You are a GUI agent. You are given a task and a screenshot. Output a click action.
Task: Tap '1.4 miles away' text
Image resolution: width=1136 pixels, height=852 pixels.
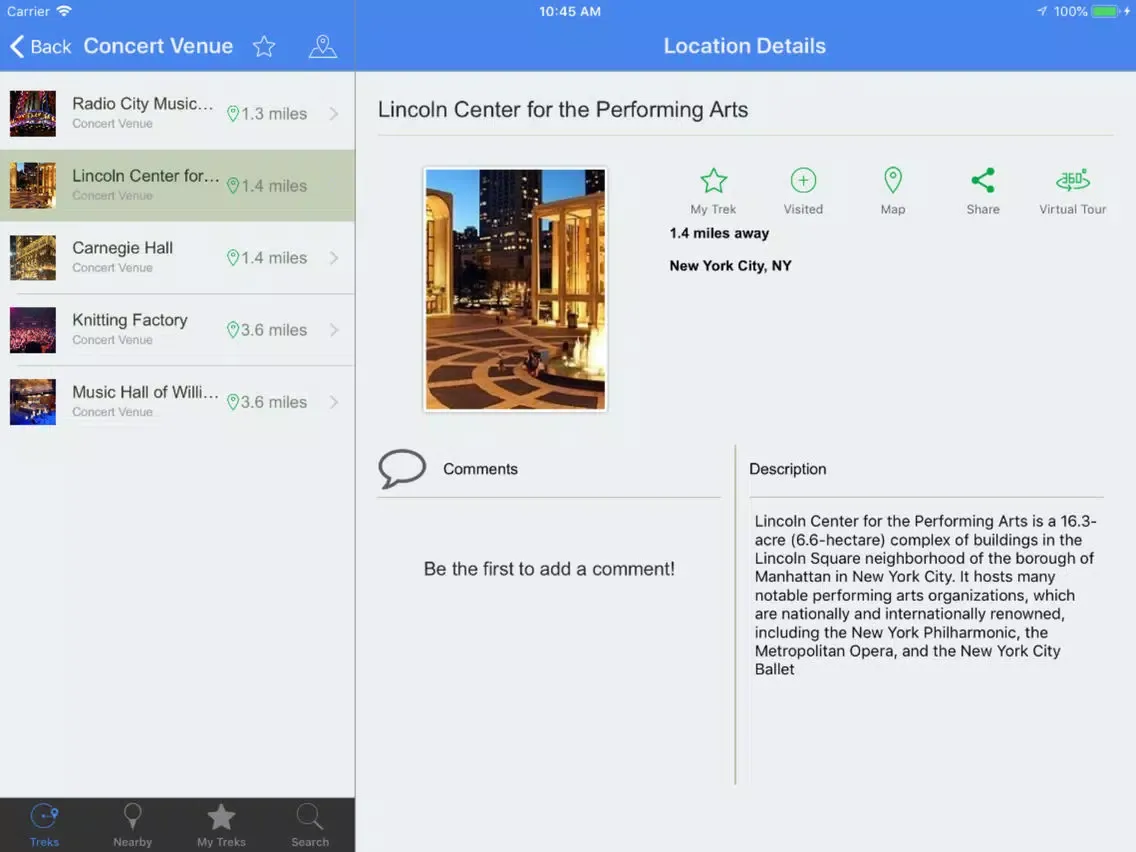719,233
